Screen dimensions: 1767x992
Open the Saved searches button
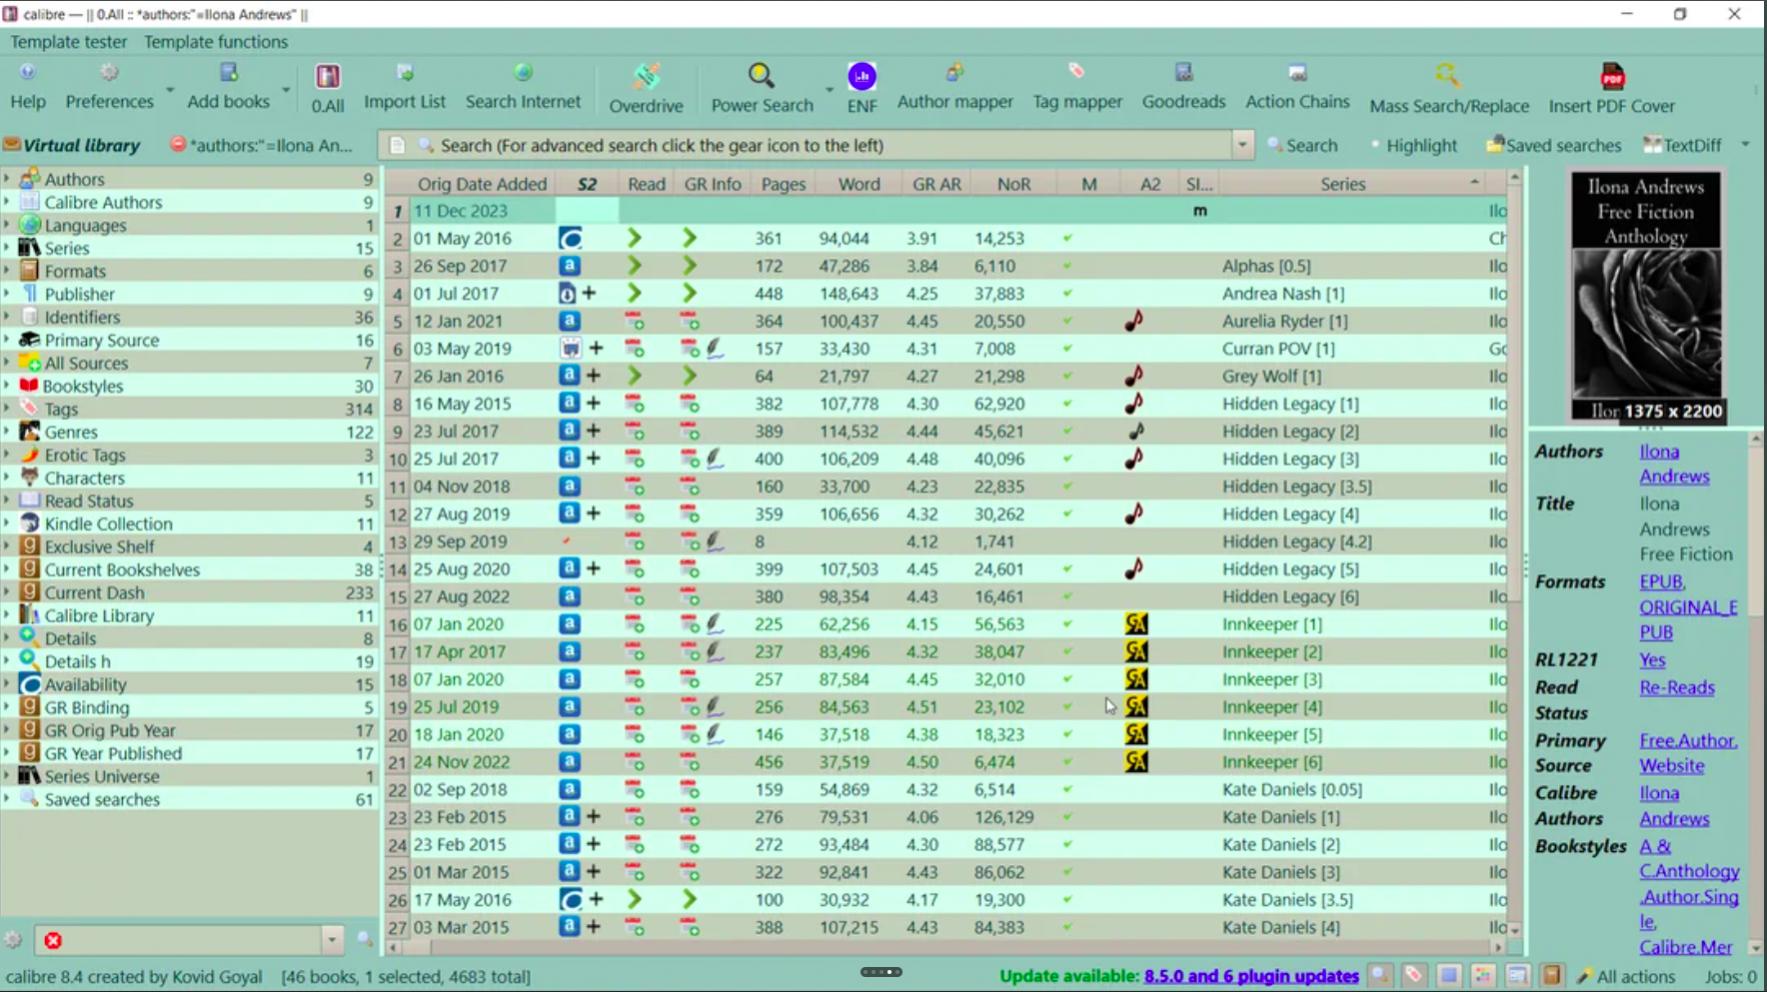click(x=1553, y=145)
